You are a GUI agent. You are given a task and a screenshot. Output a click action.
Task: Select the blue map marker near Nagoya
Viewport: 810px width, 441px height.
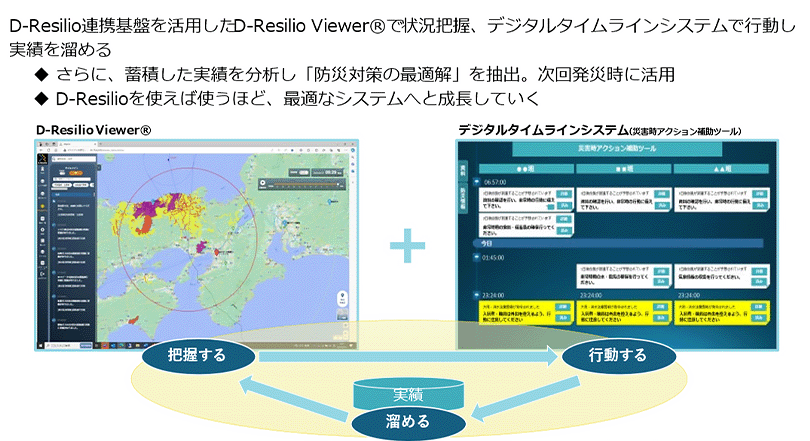point(284,222)
